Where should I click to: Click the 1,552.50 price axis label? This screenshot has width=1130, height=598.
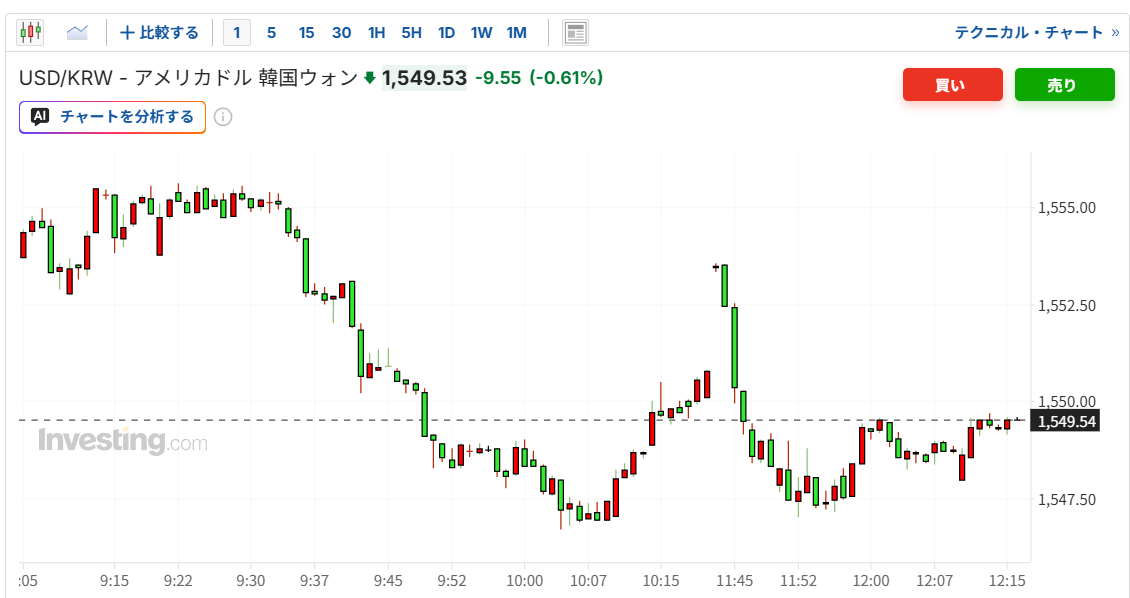point(1067,305)
